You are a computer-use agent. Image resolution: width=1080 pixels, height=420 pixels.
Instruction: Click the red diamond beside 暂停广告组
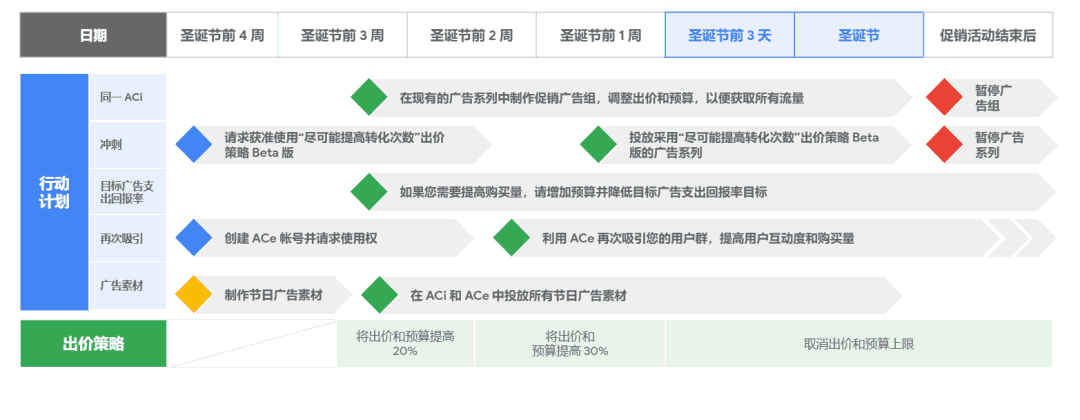click(x=944, y=97)
